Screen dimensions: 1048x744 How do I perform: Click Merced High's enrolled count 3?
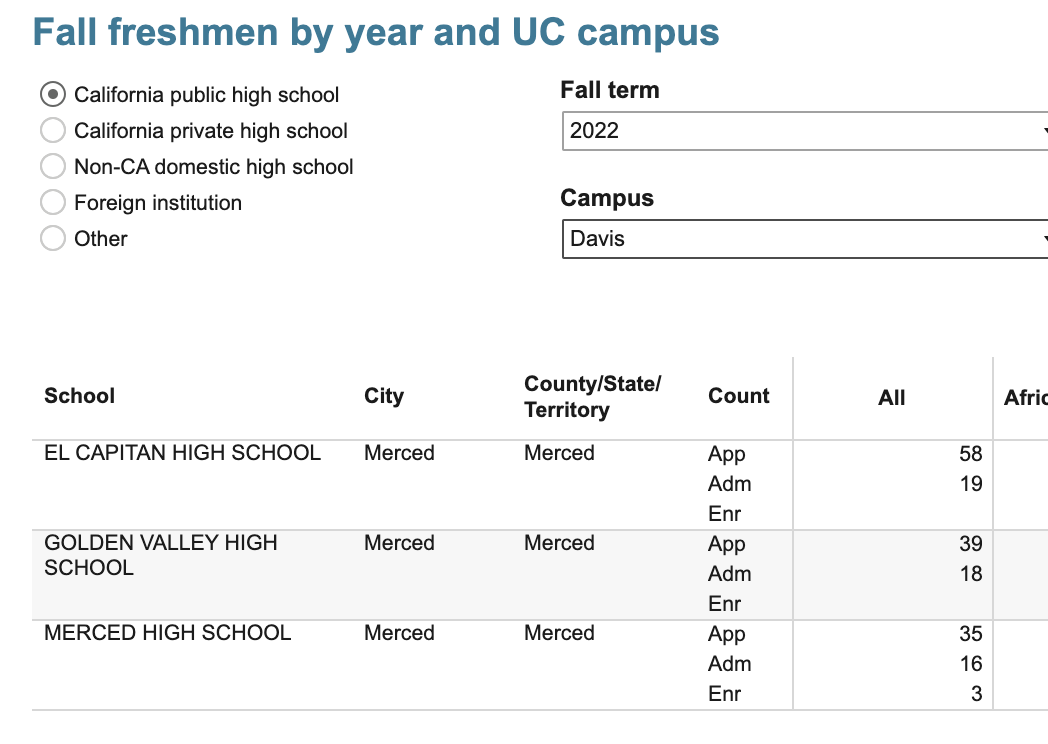pos(976,694)
